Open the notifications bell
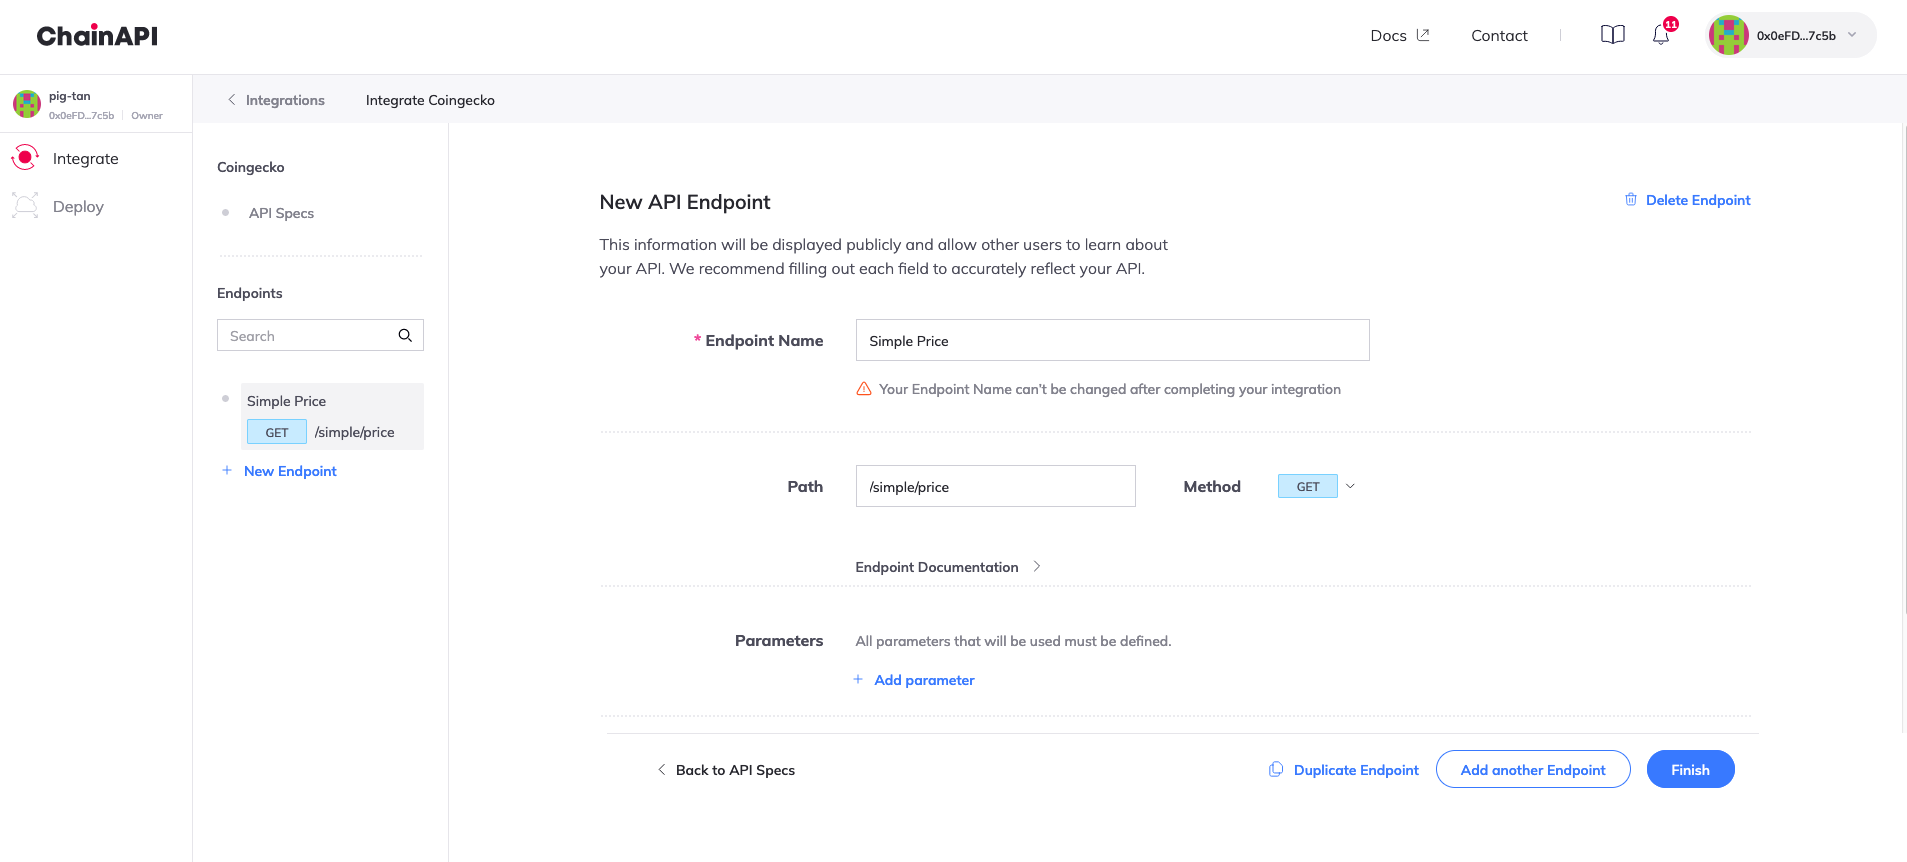The image size is (1907, 862). coord(1660,36)
